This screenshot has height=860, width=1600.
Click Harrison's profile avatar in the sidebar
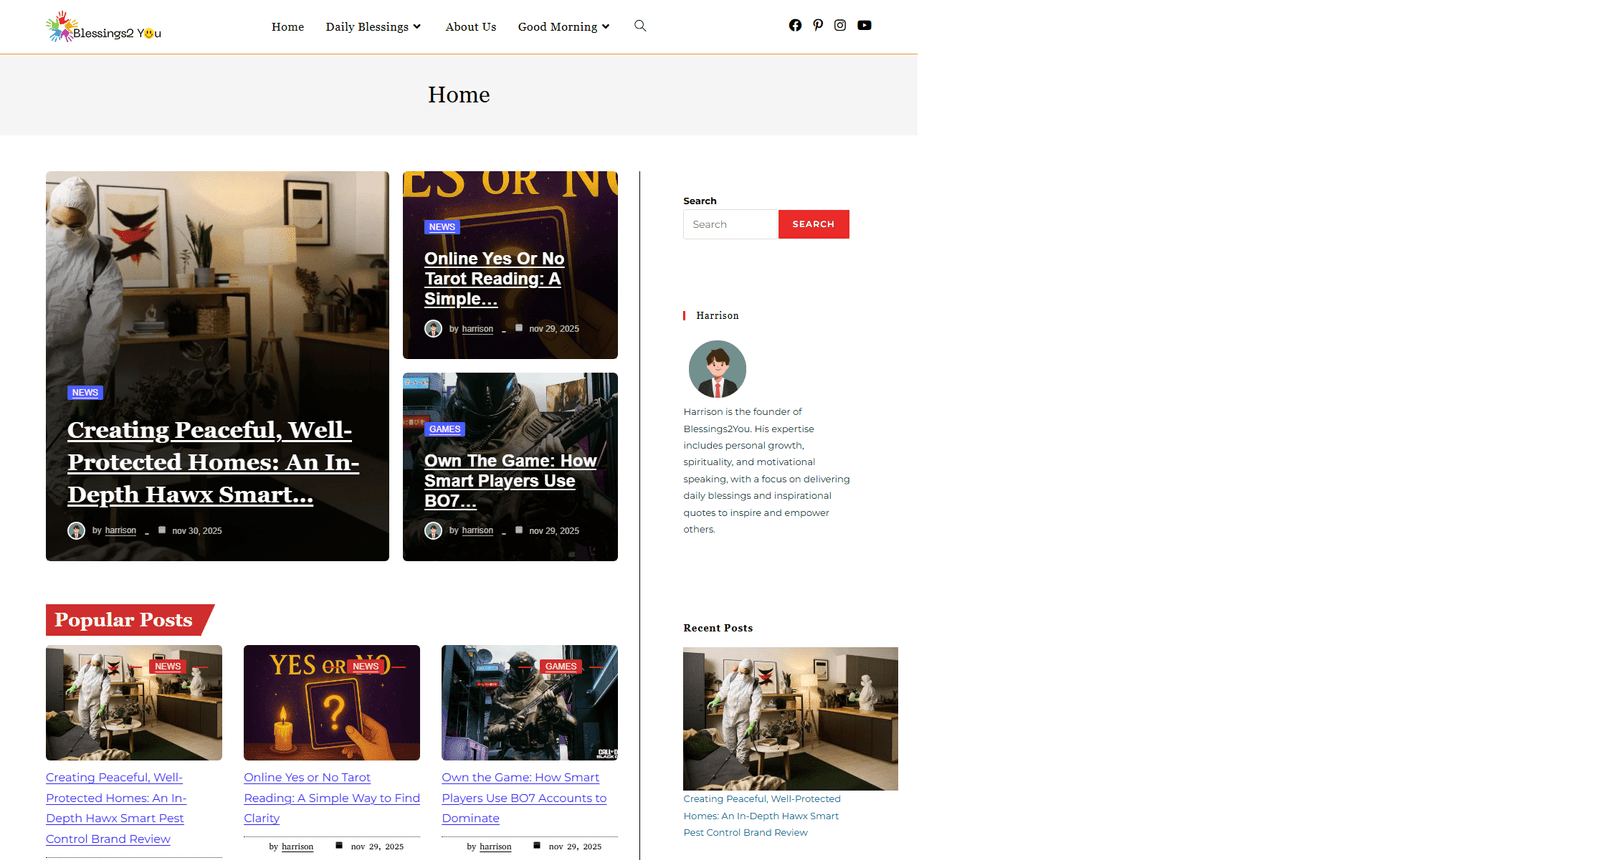717,369
